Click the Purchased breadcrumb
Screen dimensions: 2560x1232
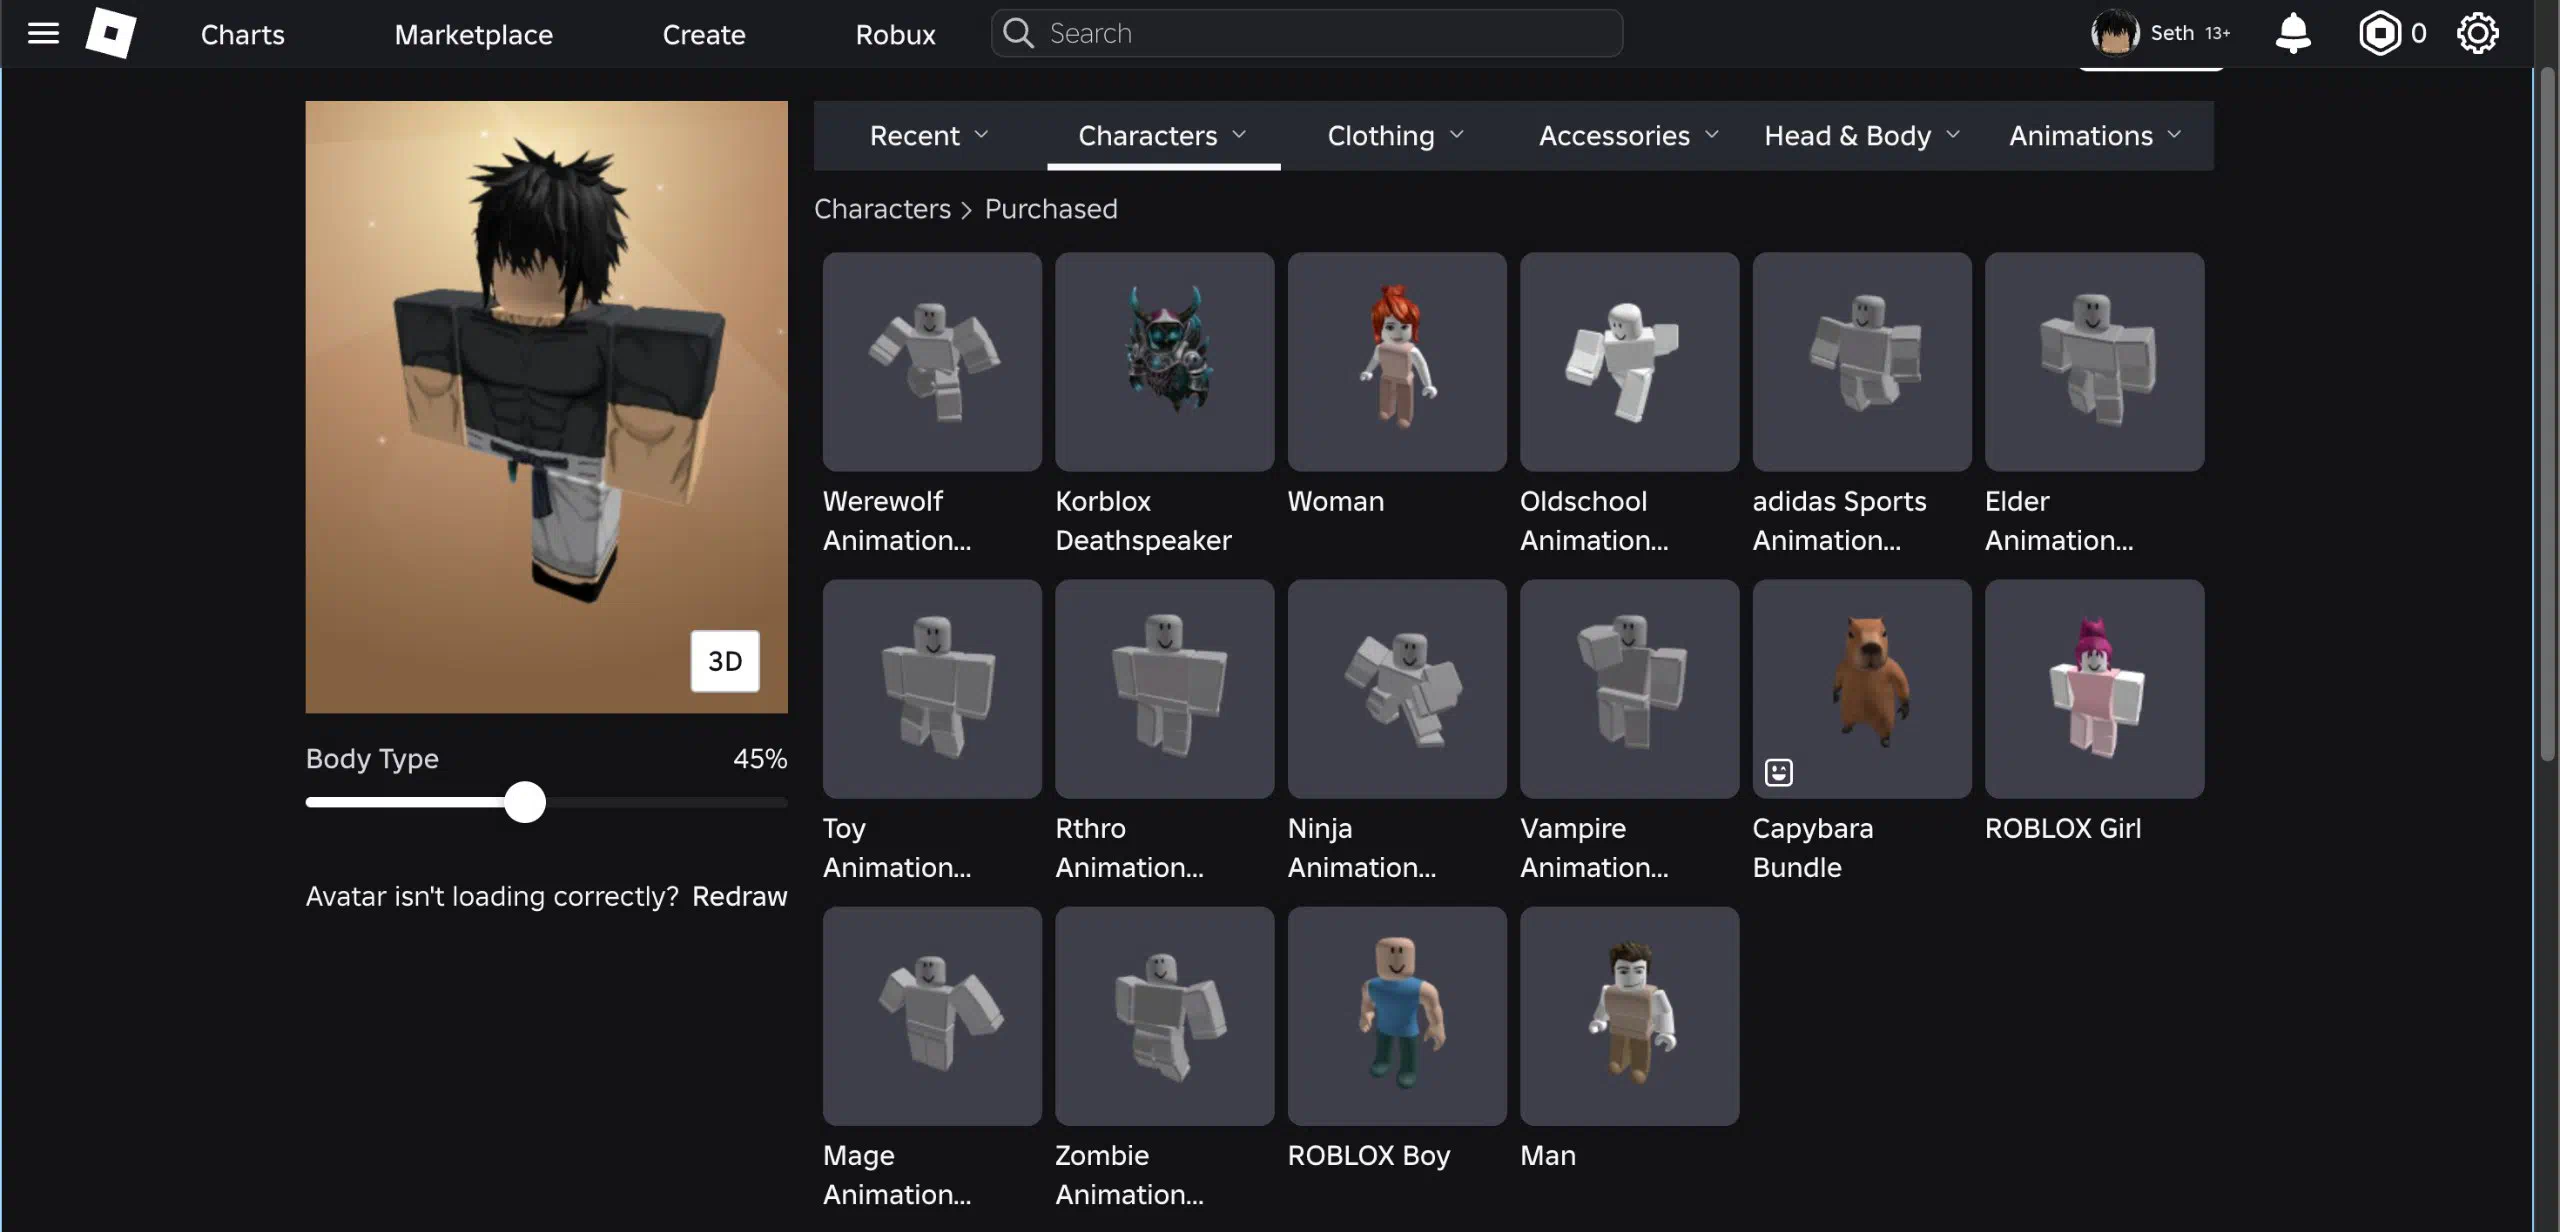coord(1051,209)
